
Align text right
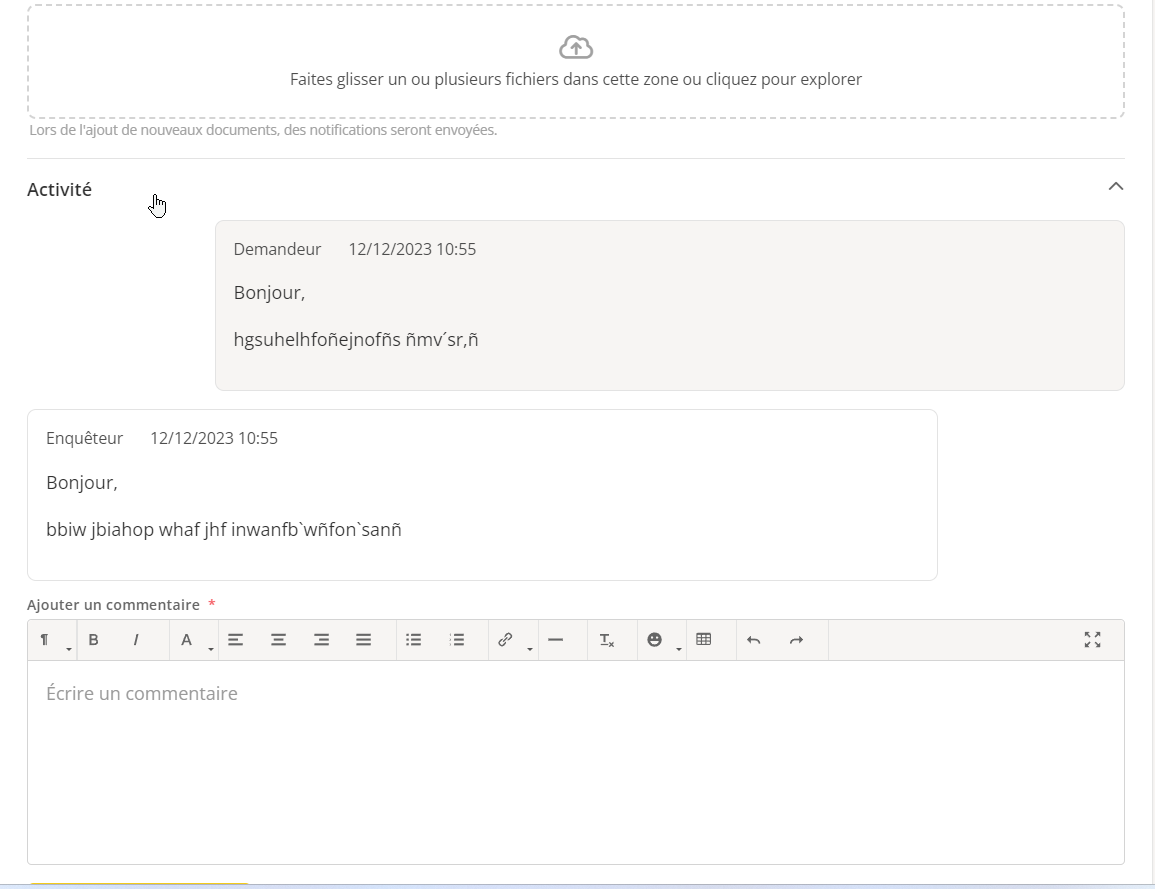[321, 639]
